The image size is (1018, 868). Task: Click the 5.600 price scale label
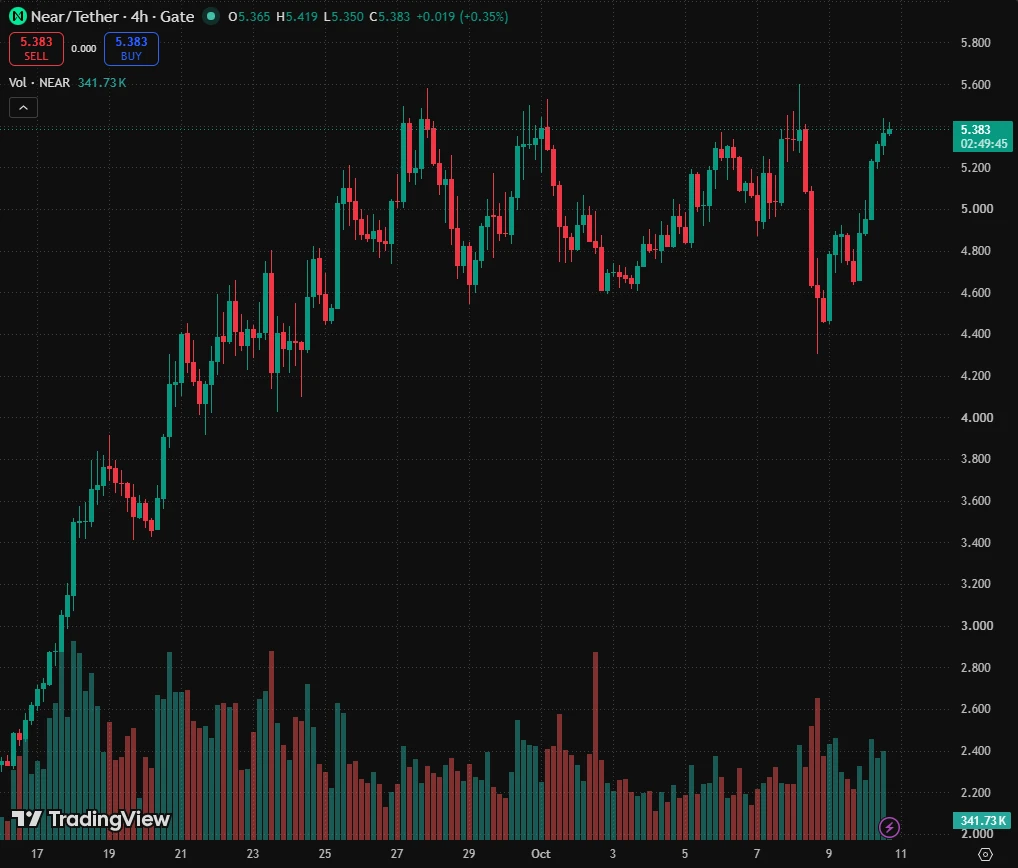pos(976,84)
